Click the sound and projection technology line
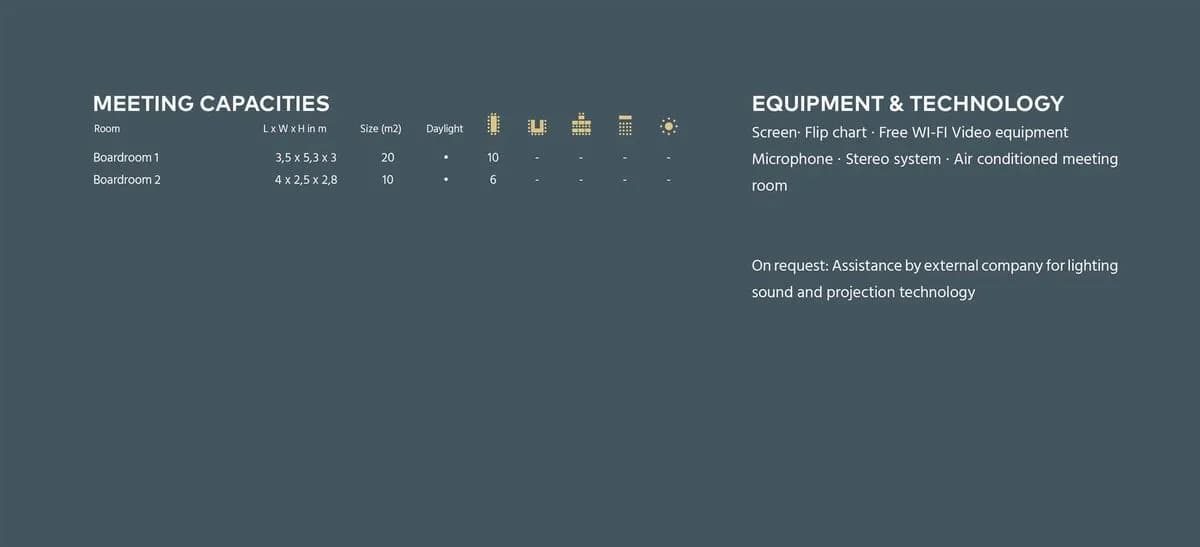Viewport: 1200px width, 547px height. pyautogui.click(x=863, y=292)
